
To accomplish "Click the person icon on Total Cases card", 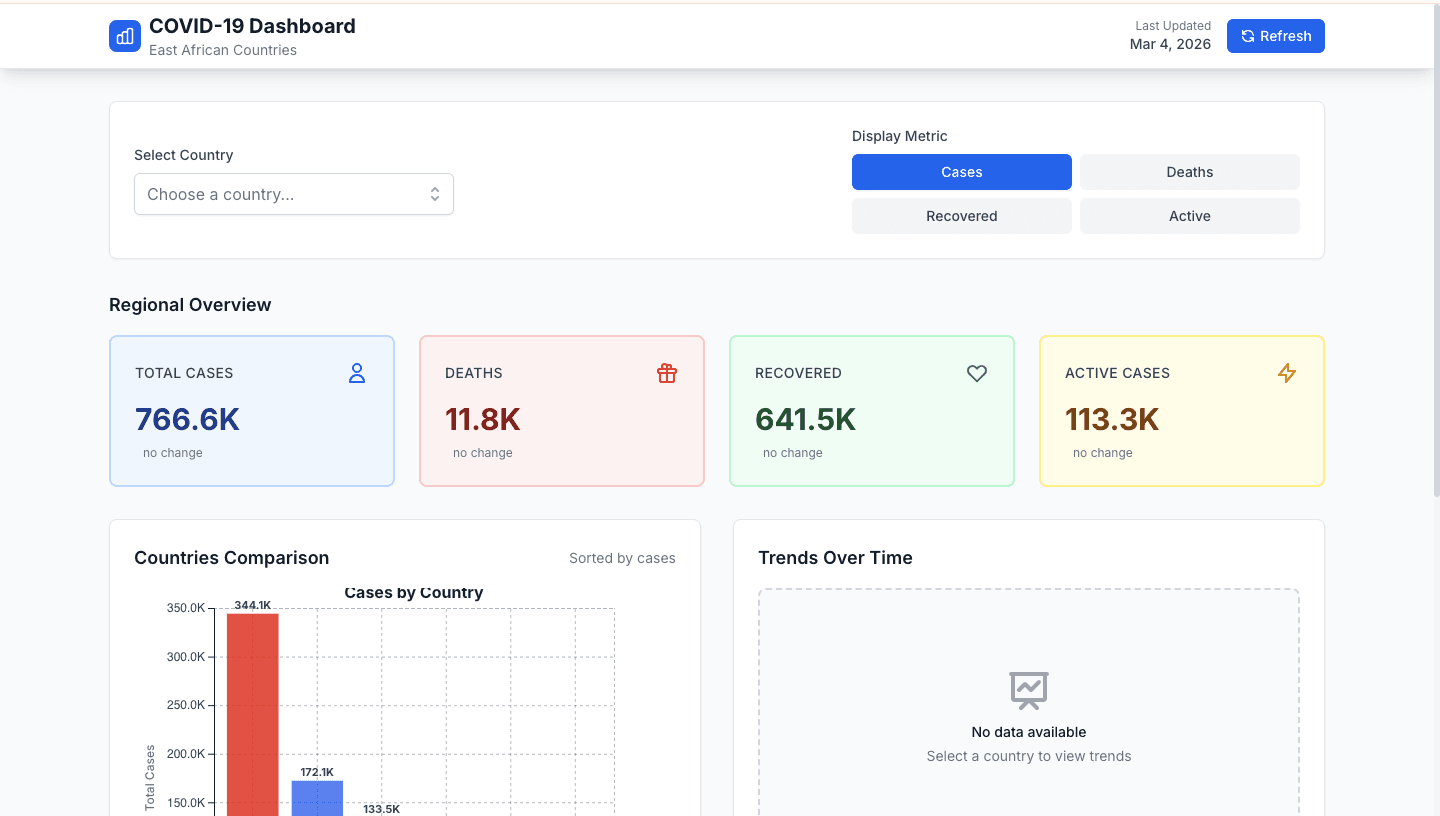I will click(357, 373).
